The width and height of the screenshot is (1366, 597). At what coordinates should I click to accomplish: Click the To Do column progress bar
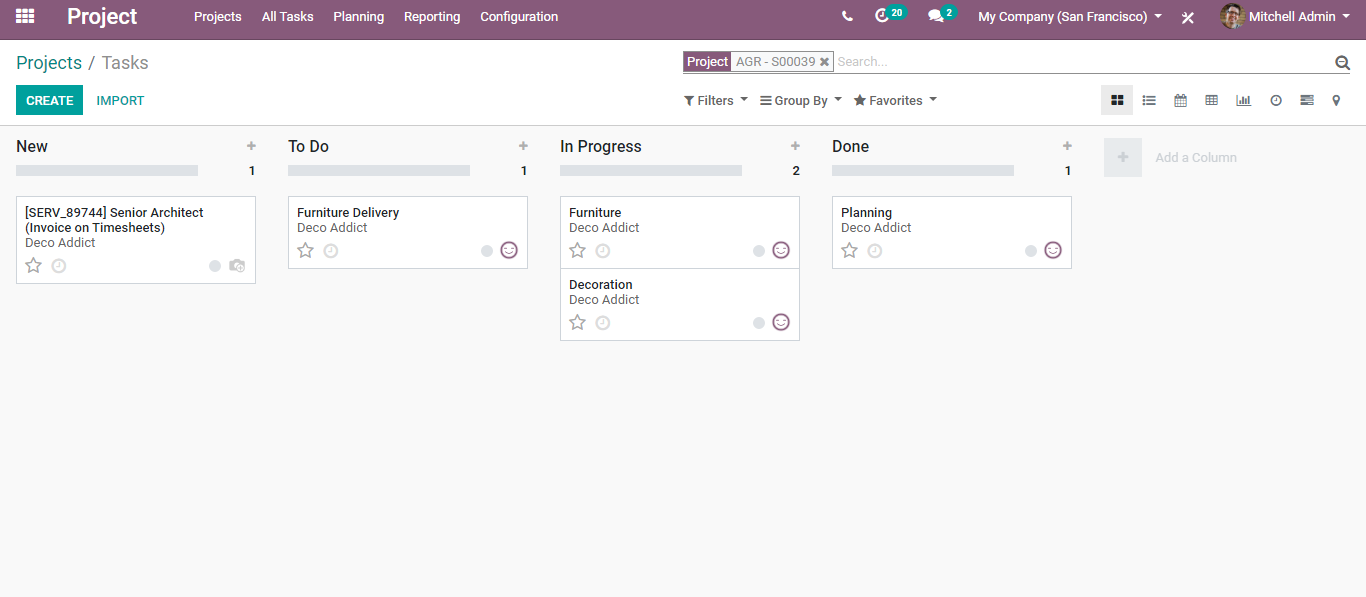point(379,171)
